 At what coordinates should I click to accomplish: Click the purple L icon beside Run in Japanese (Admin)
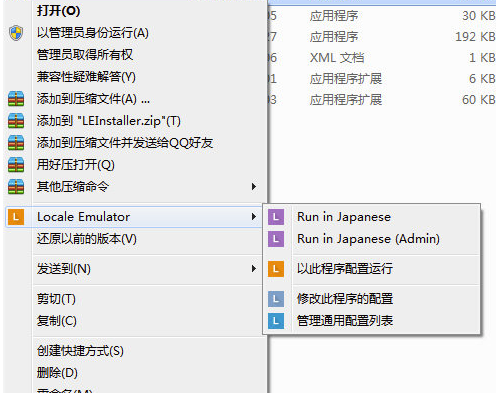[x=276, y=239]
